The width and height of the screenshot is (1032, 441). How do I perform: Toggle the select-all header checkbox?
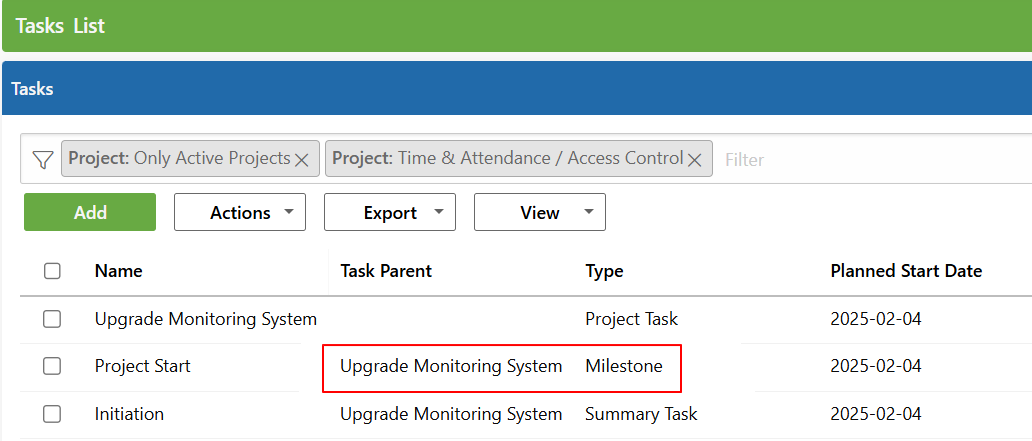(x=52, y=271)
